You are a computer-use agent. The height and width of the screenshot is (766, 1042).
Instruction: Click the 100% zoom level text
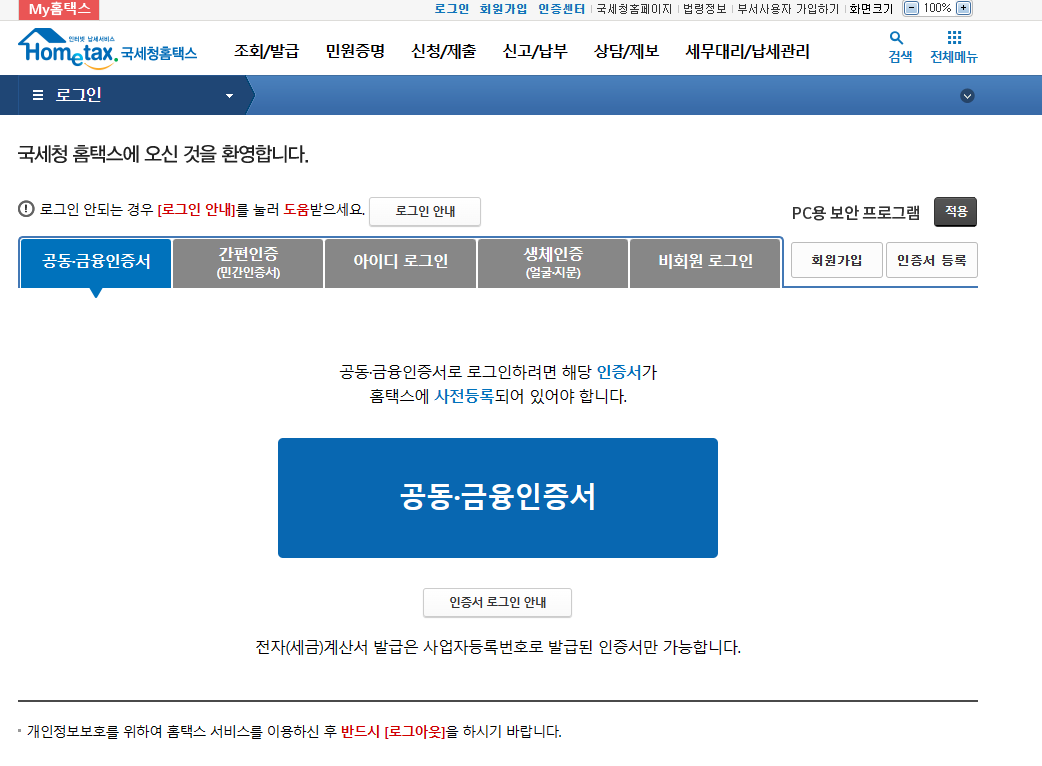(937, 8)
